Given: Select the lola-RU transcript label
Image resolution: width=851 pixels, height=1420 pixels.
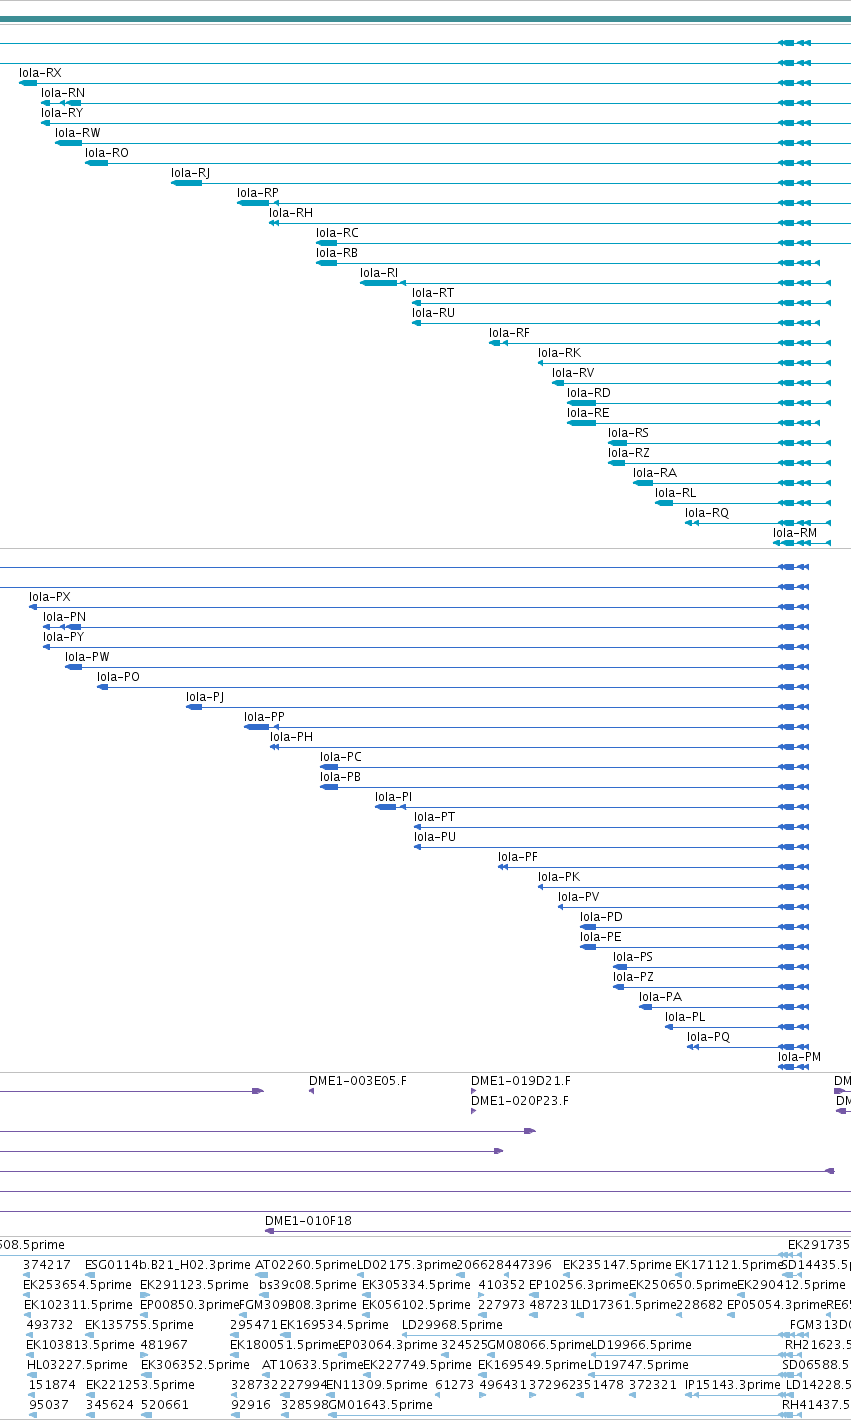Looking at the screenshot, I should tap(434, 313).
